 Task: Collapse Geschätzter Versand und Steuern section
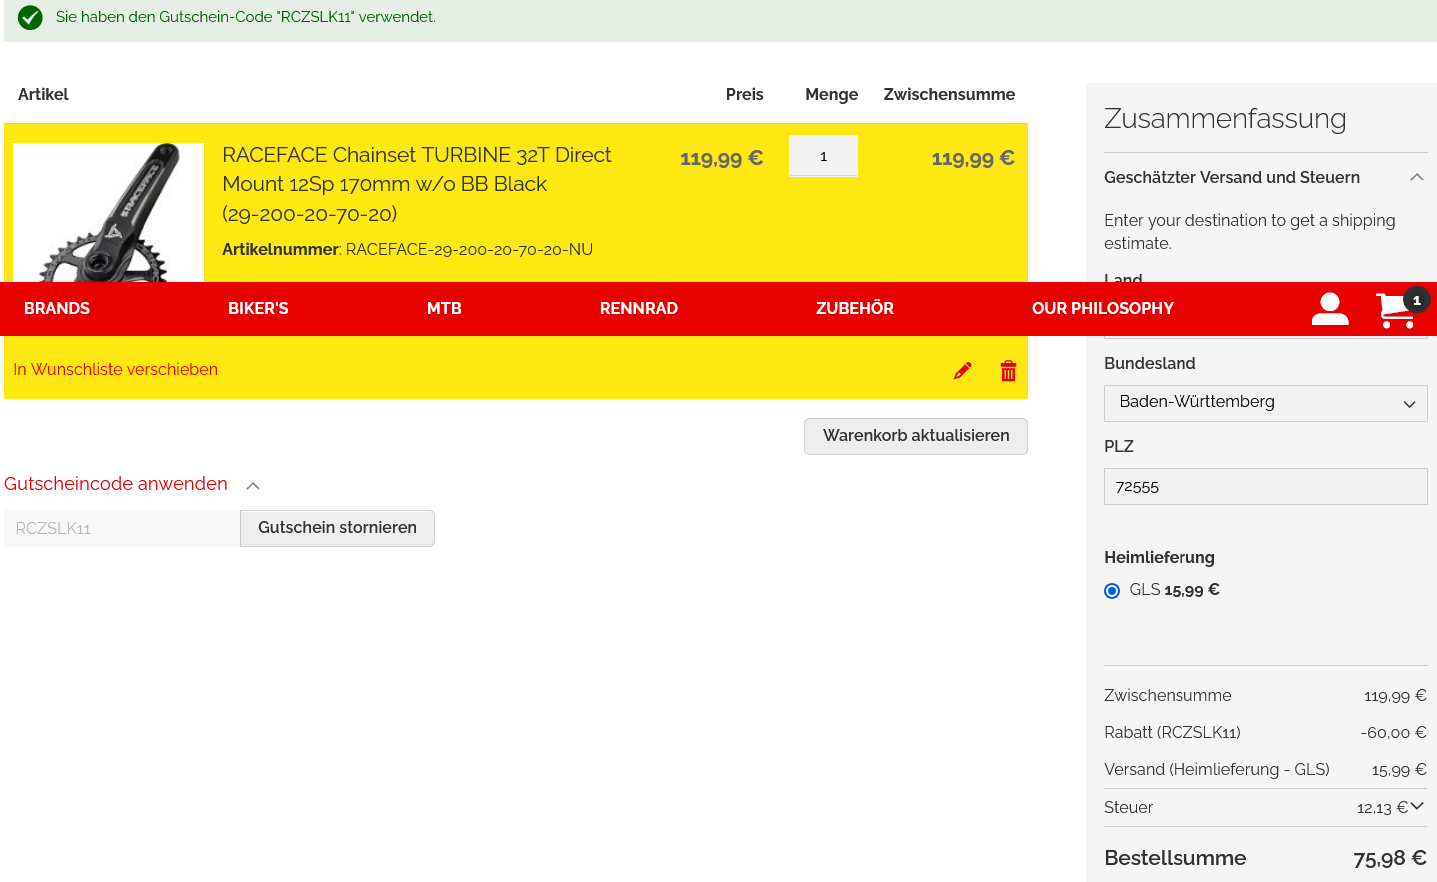(1416, 178)
